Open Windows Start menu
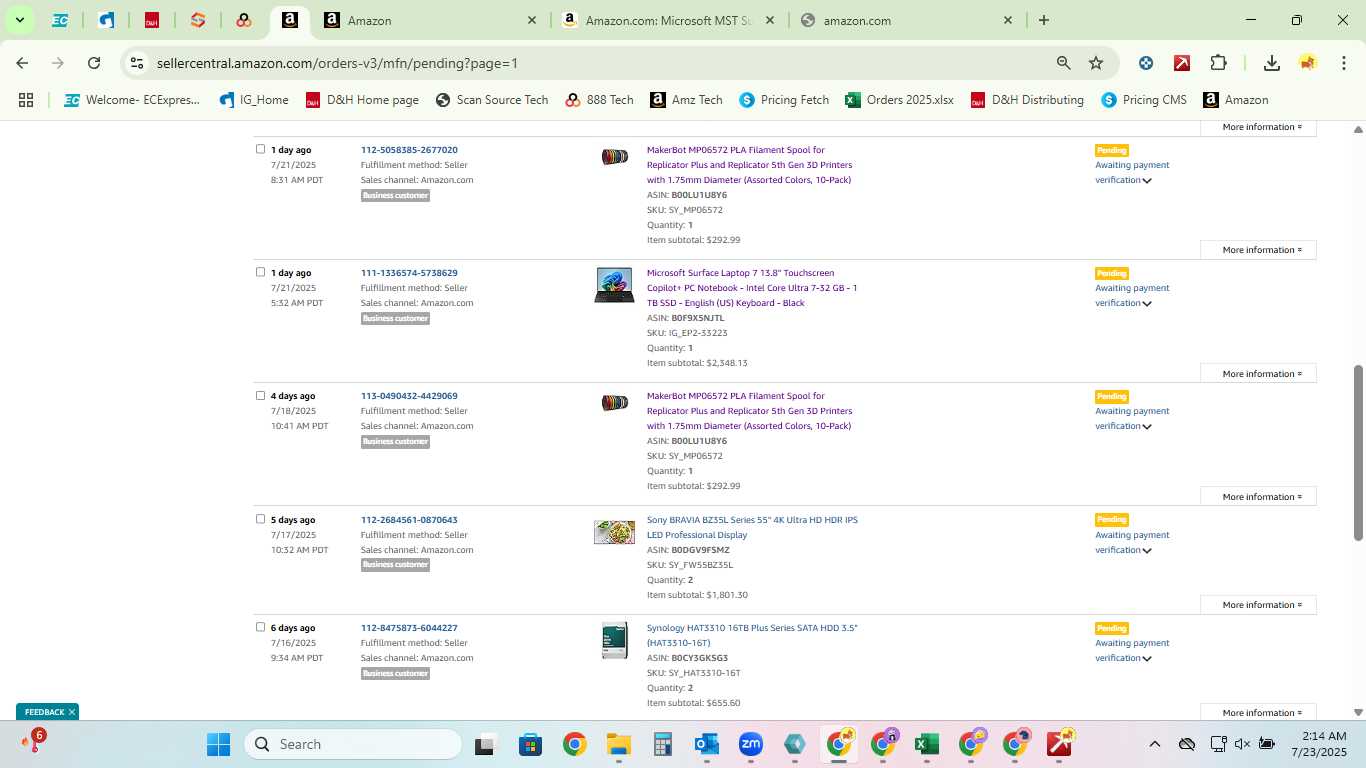The image size is (1366, 768). [218, 744]
